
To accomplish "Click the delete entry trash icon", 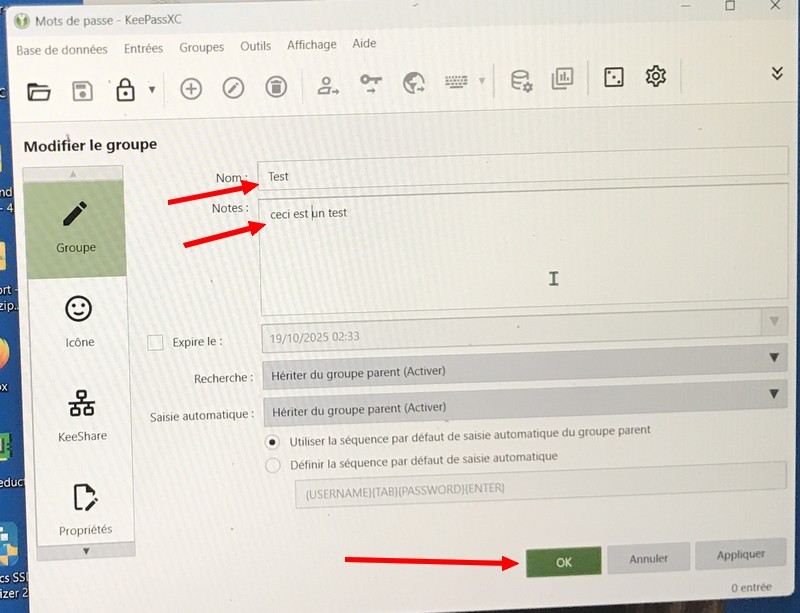I will tap(276, 88).
